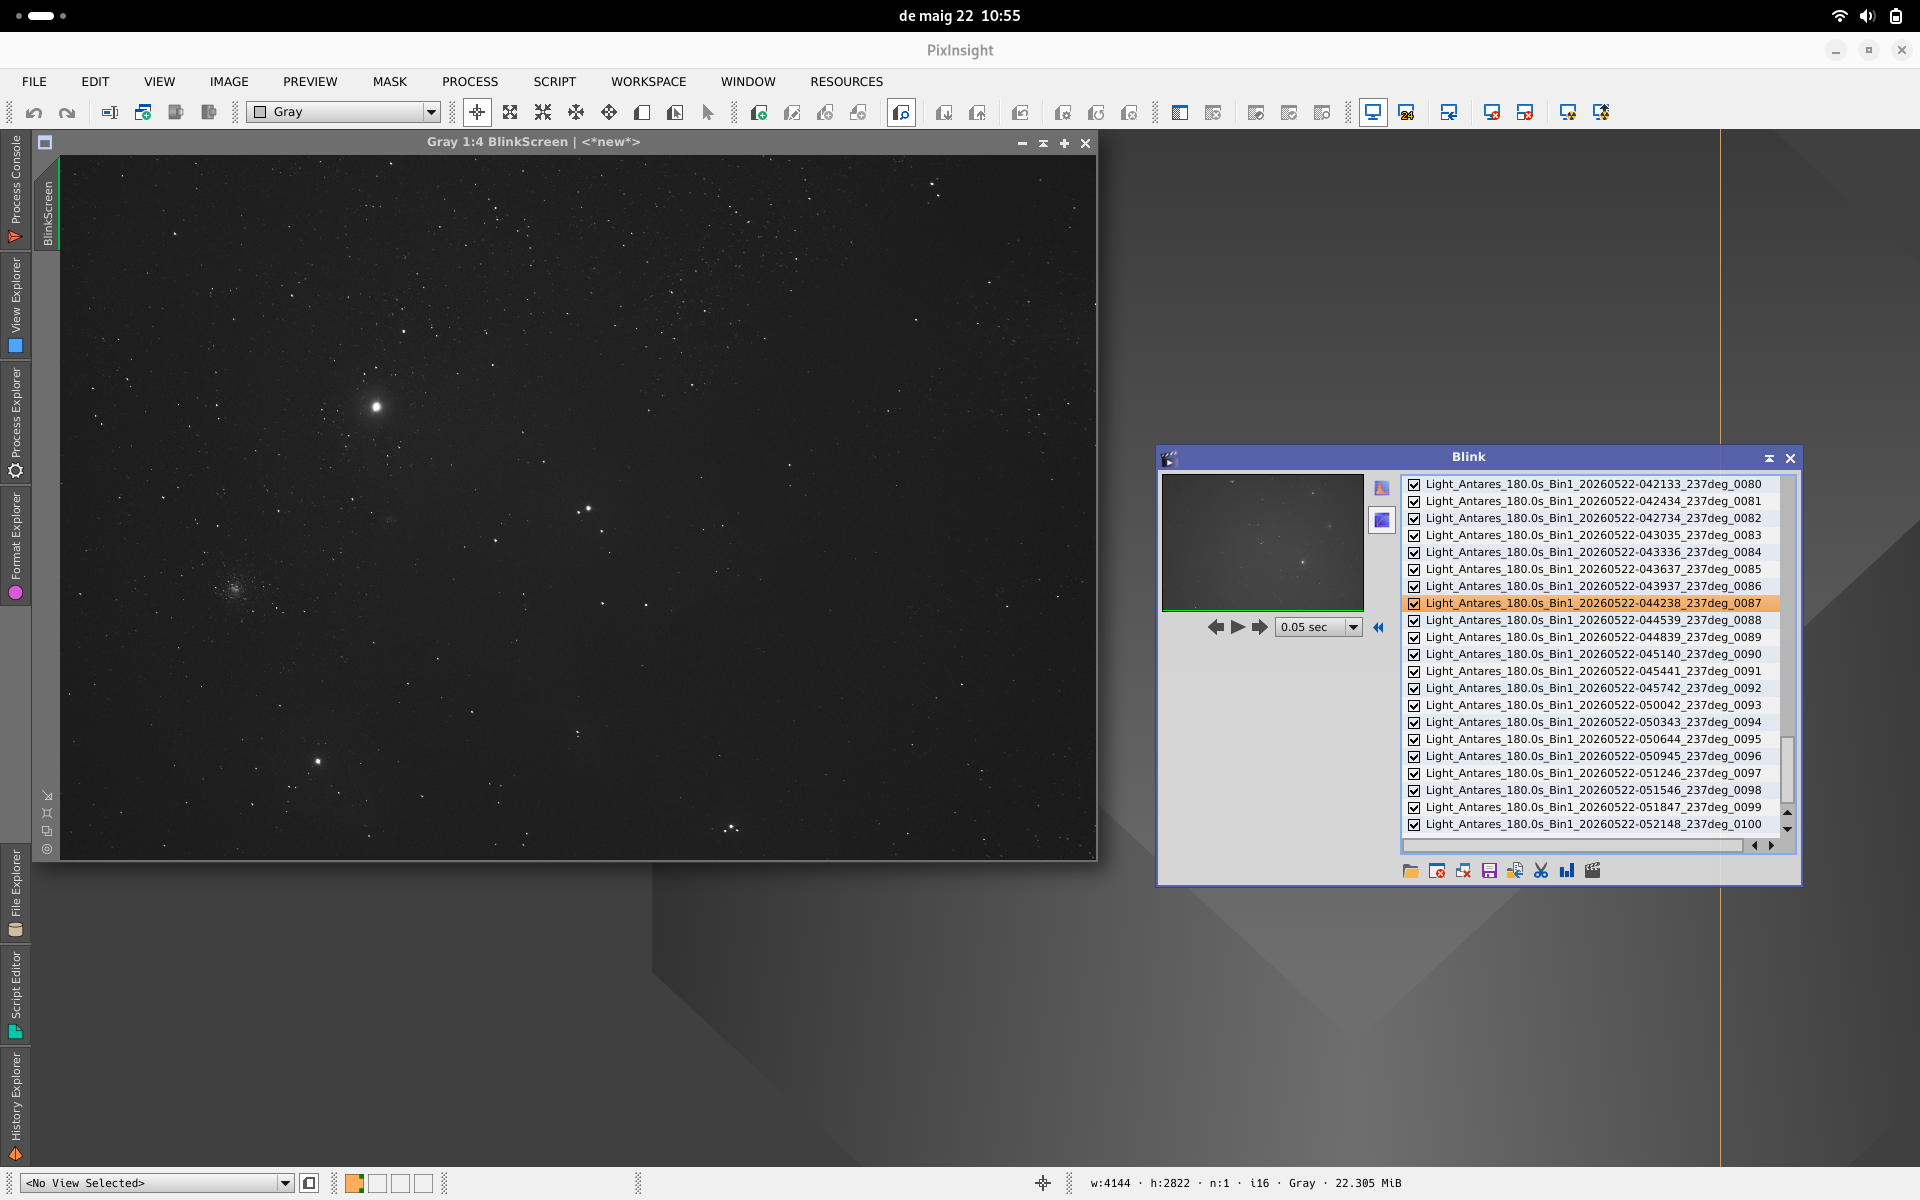Uncheck the file ending _0096

(x=1414, y=757)
